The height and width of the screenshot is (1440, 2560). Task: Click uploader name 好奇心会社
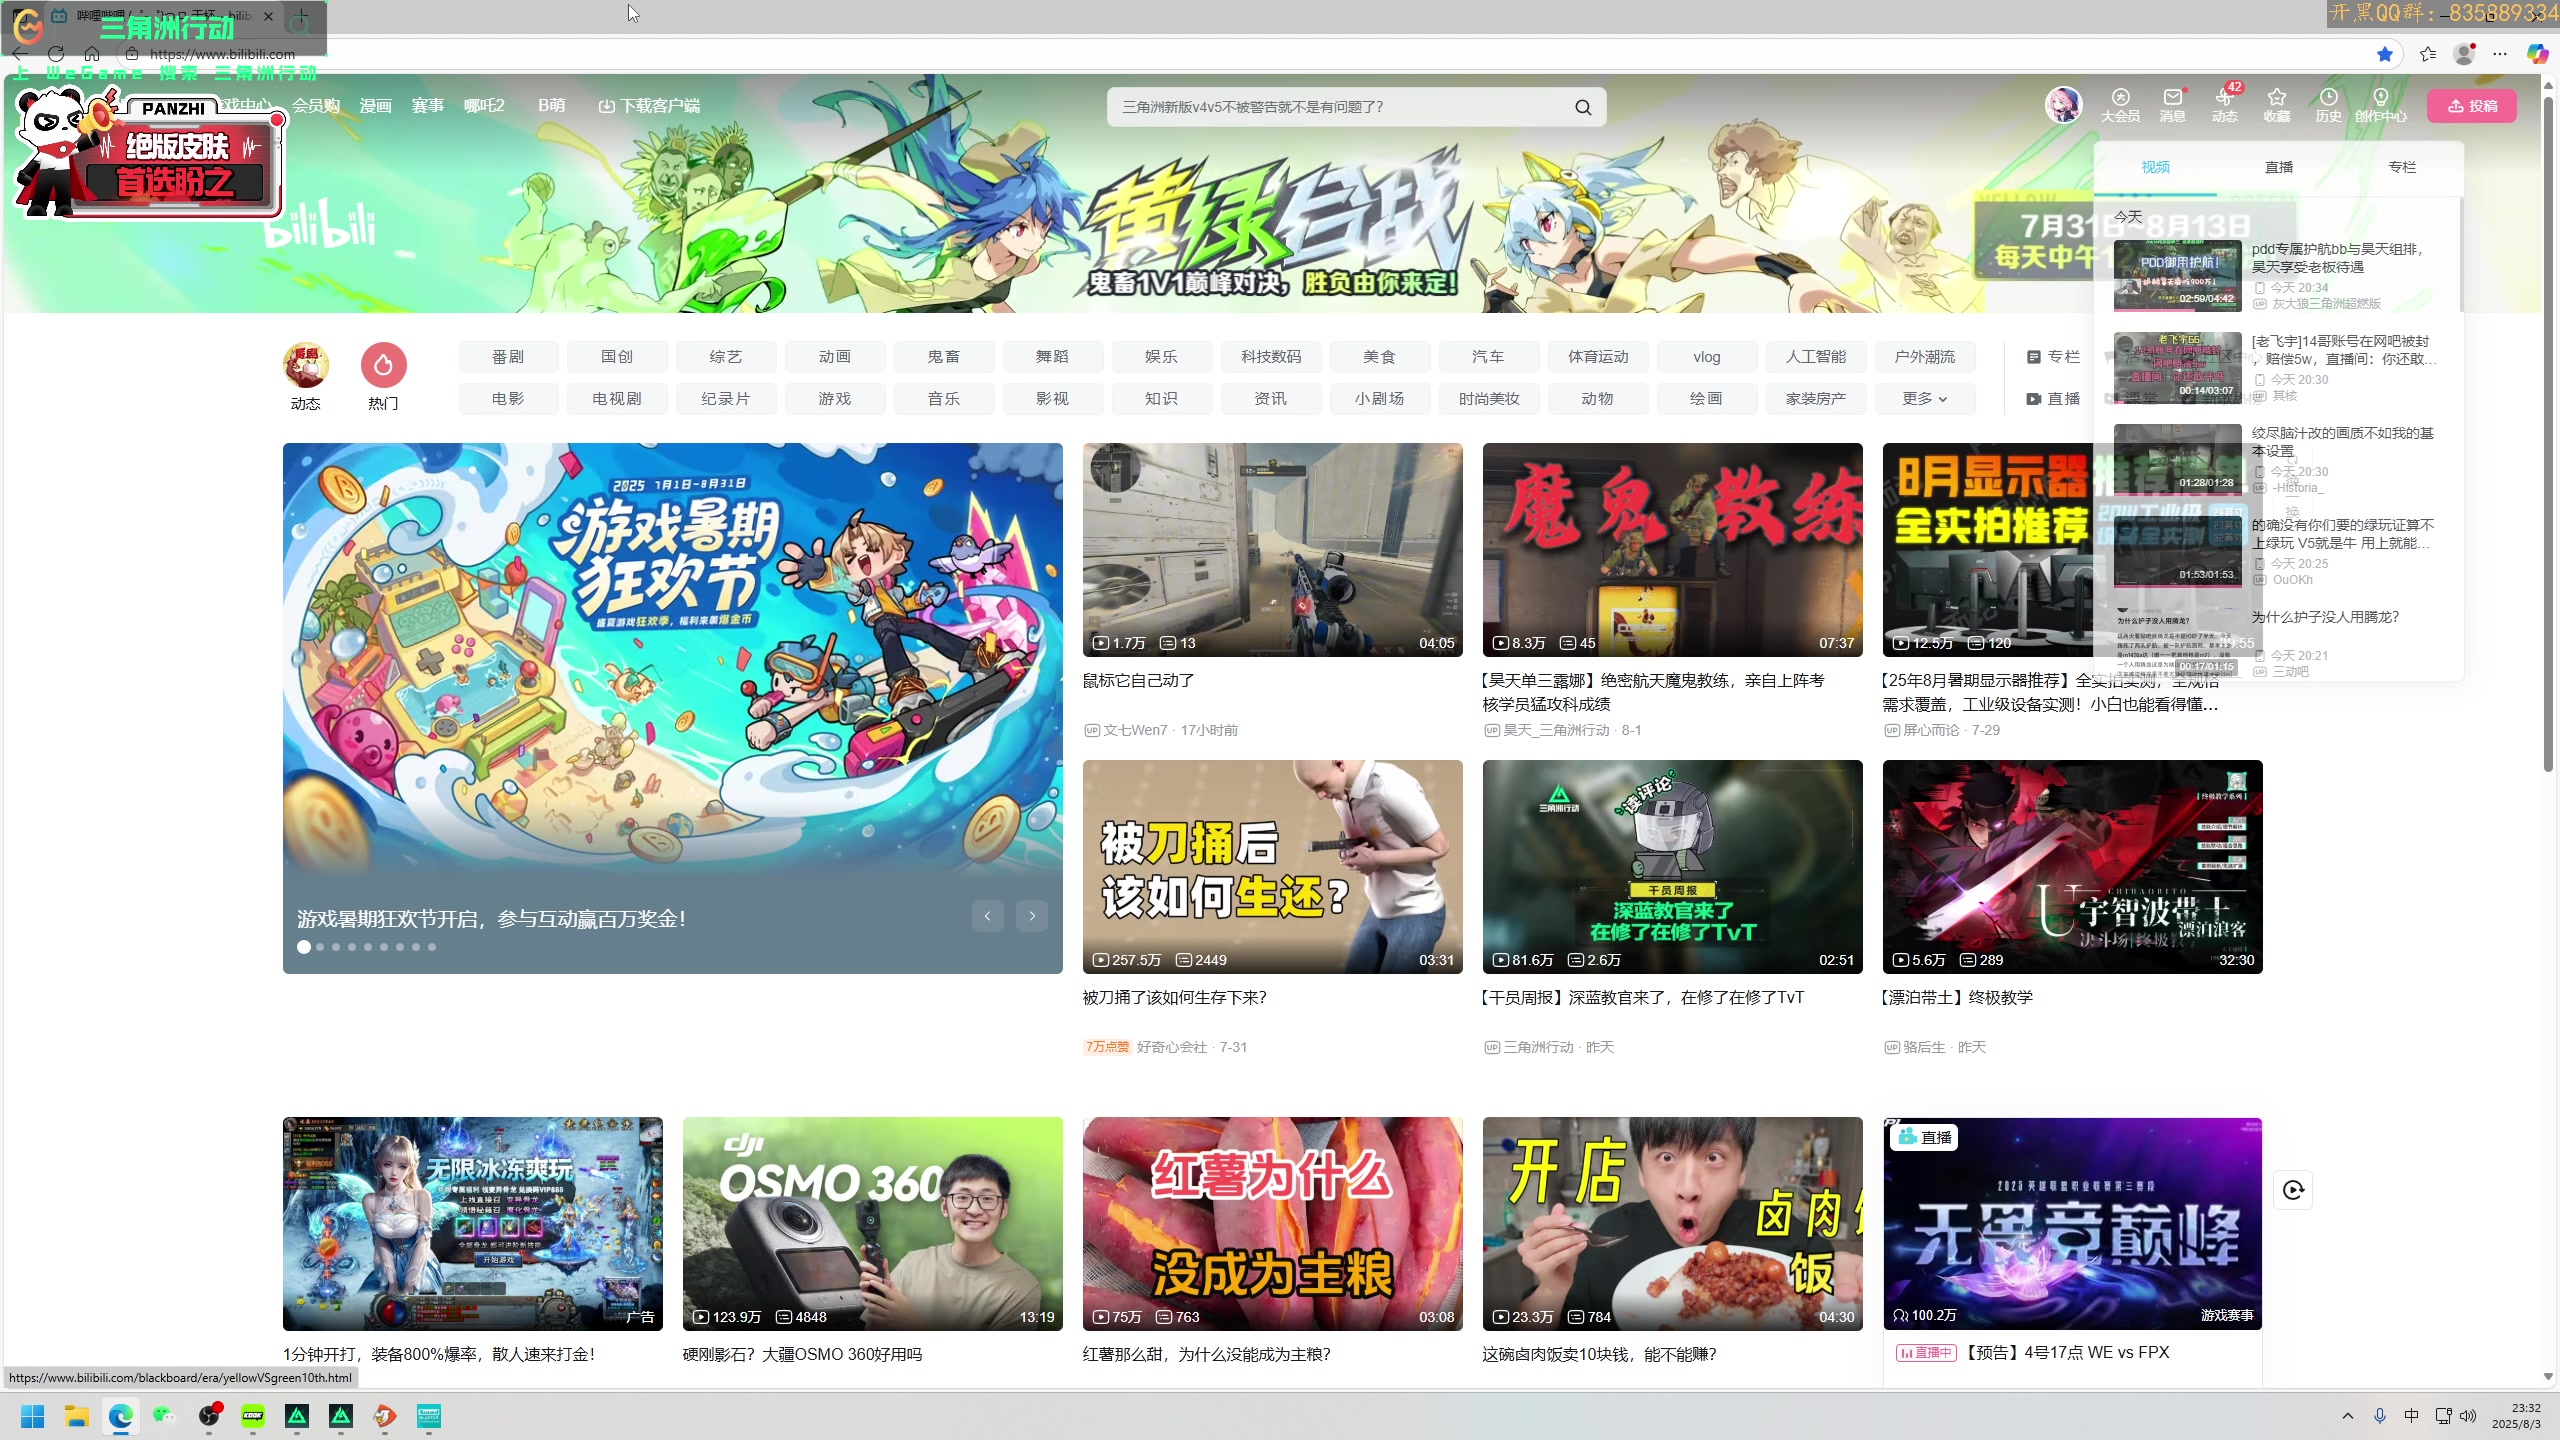[1171, 1047]
